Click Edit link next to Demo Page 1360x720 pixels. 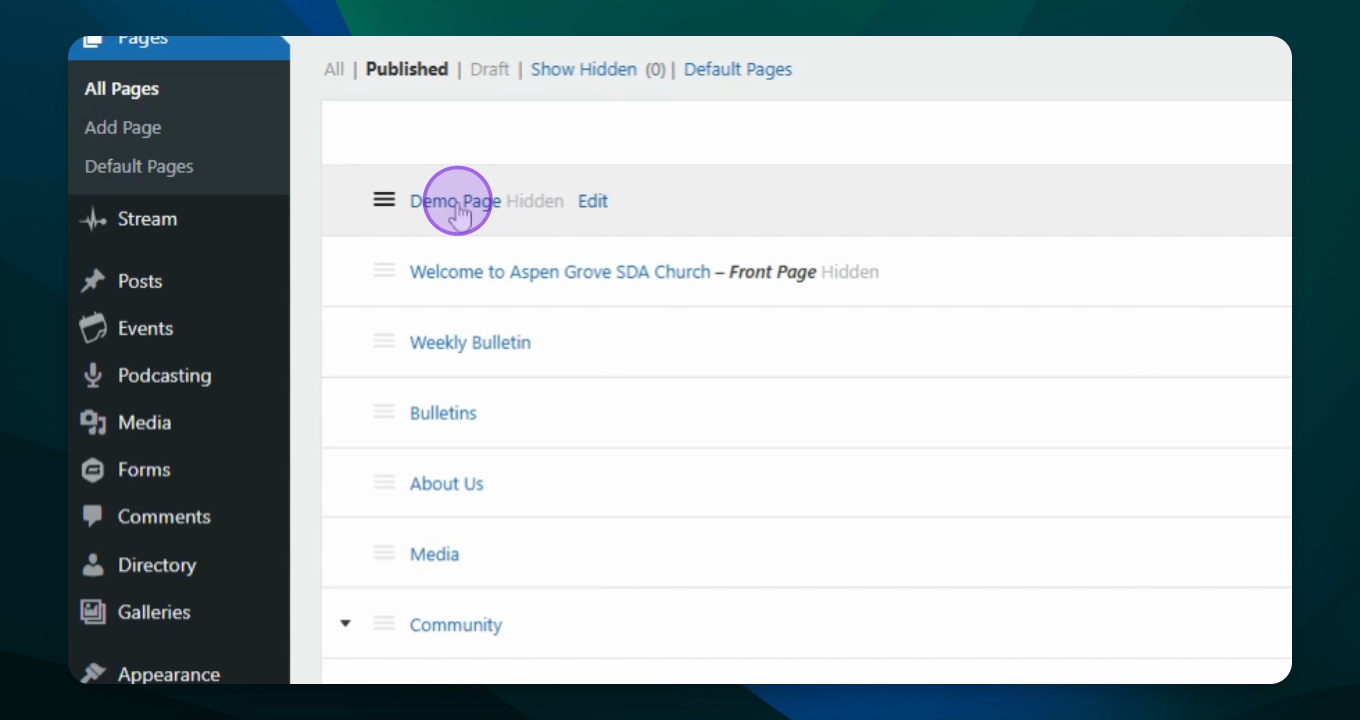592,201
